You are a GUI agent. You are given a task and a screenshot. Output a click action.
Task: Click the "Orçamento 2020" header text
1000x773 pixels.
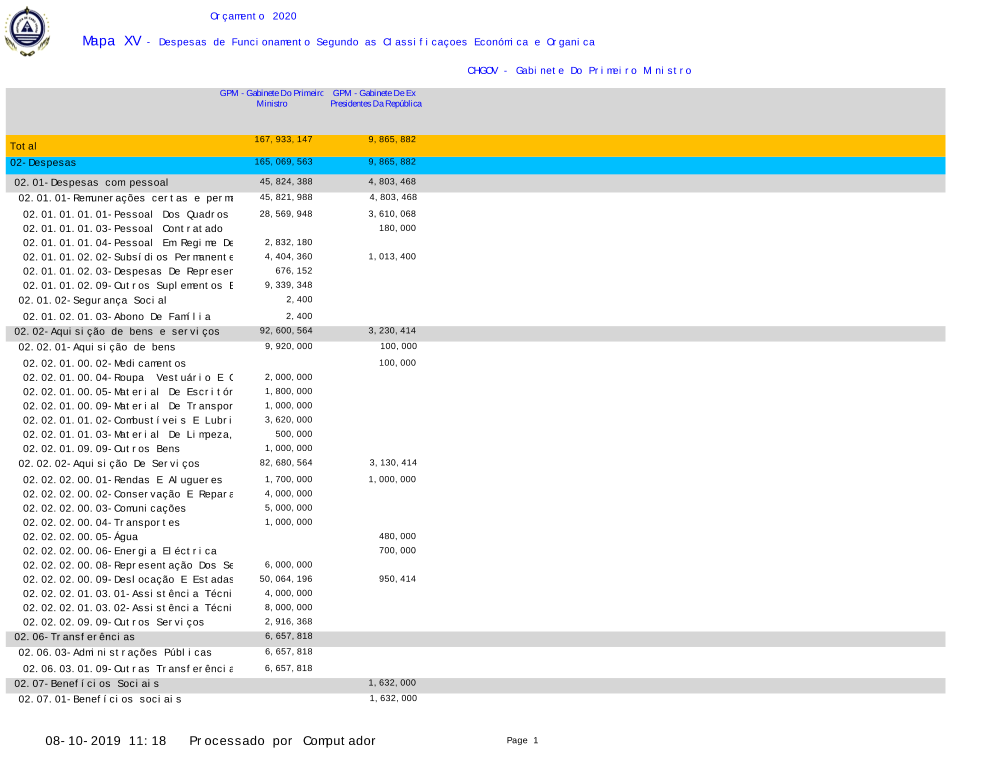[253, 17]
